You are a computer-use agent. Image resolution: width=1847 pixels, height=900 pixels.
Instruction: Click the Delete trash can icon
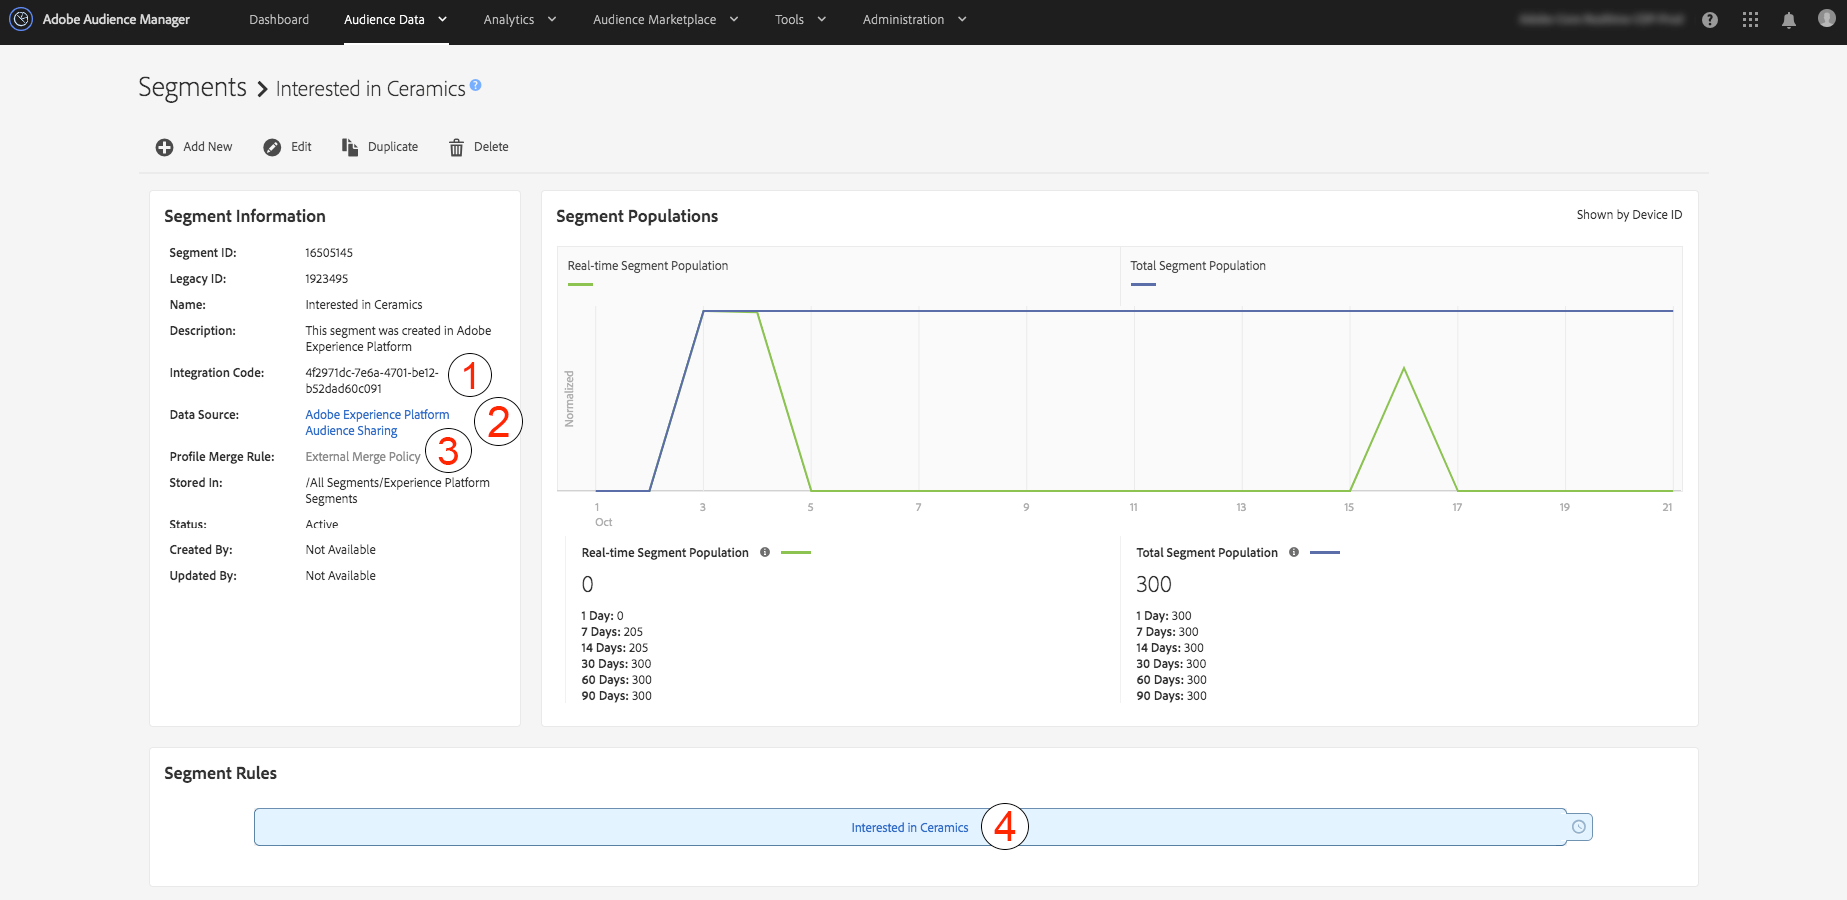pyautogui.click(x=456, y=147)
